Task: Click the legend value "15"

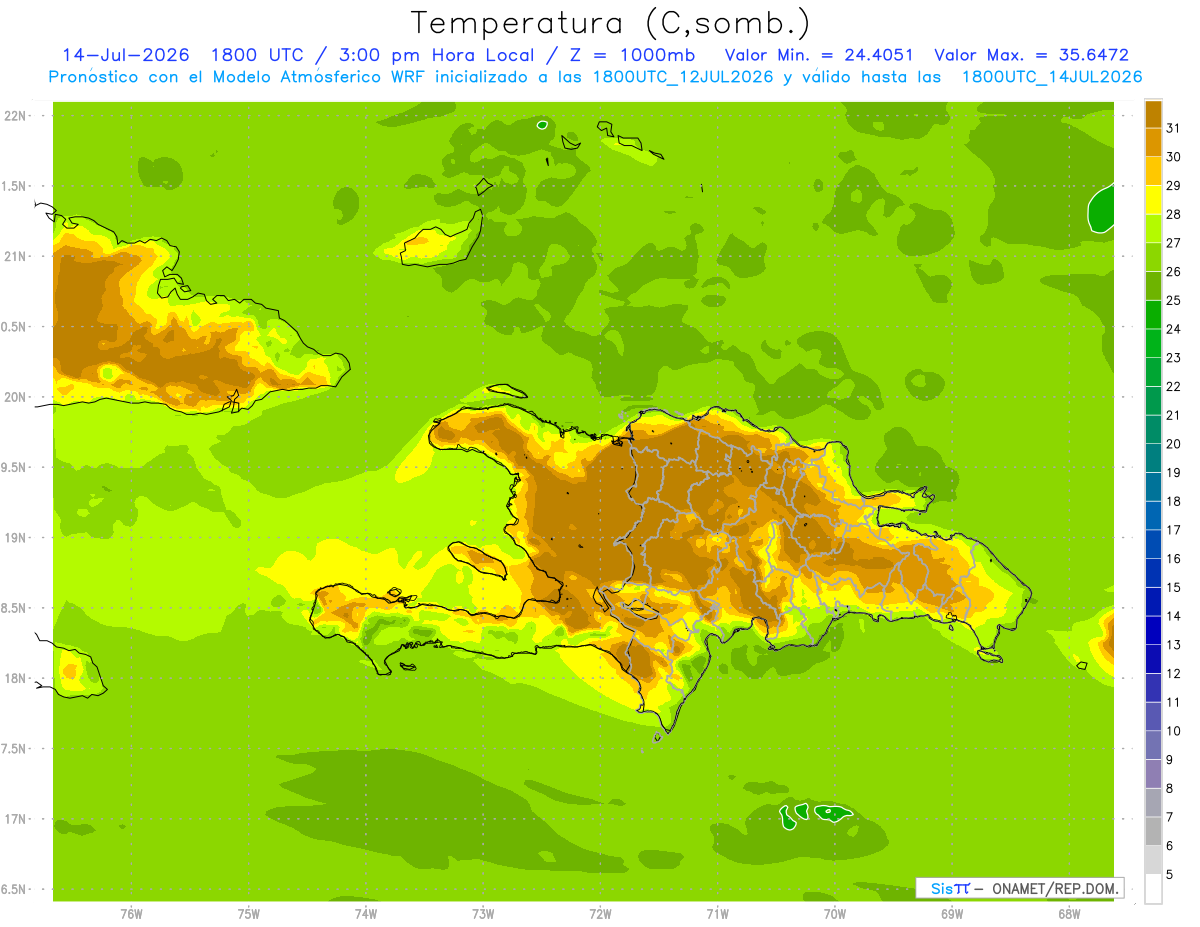Action: 1174,588
